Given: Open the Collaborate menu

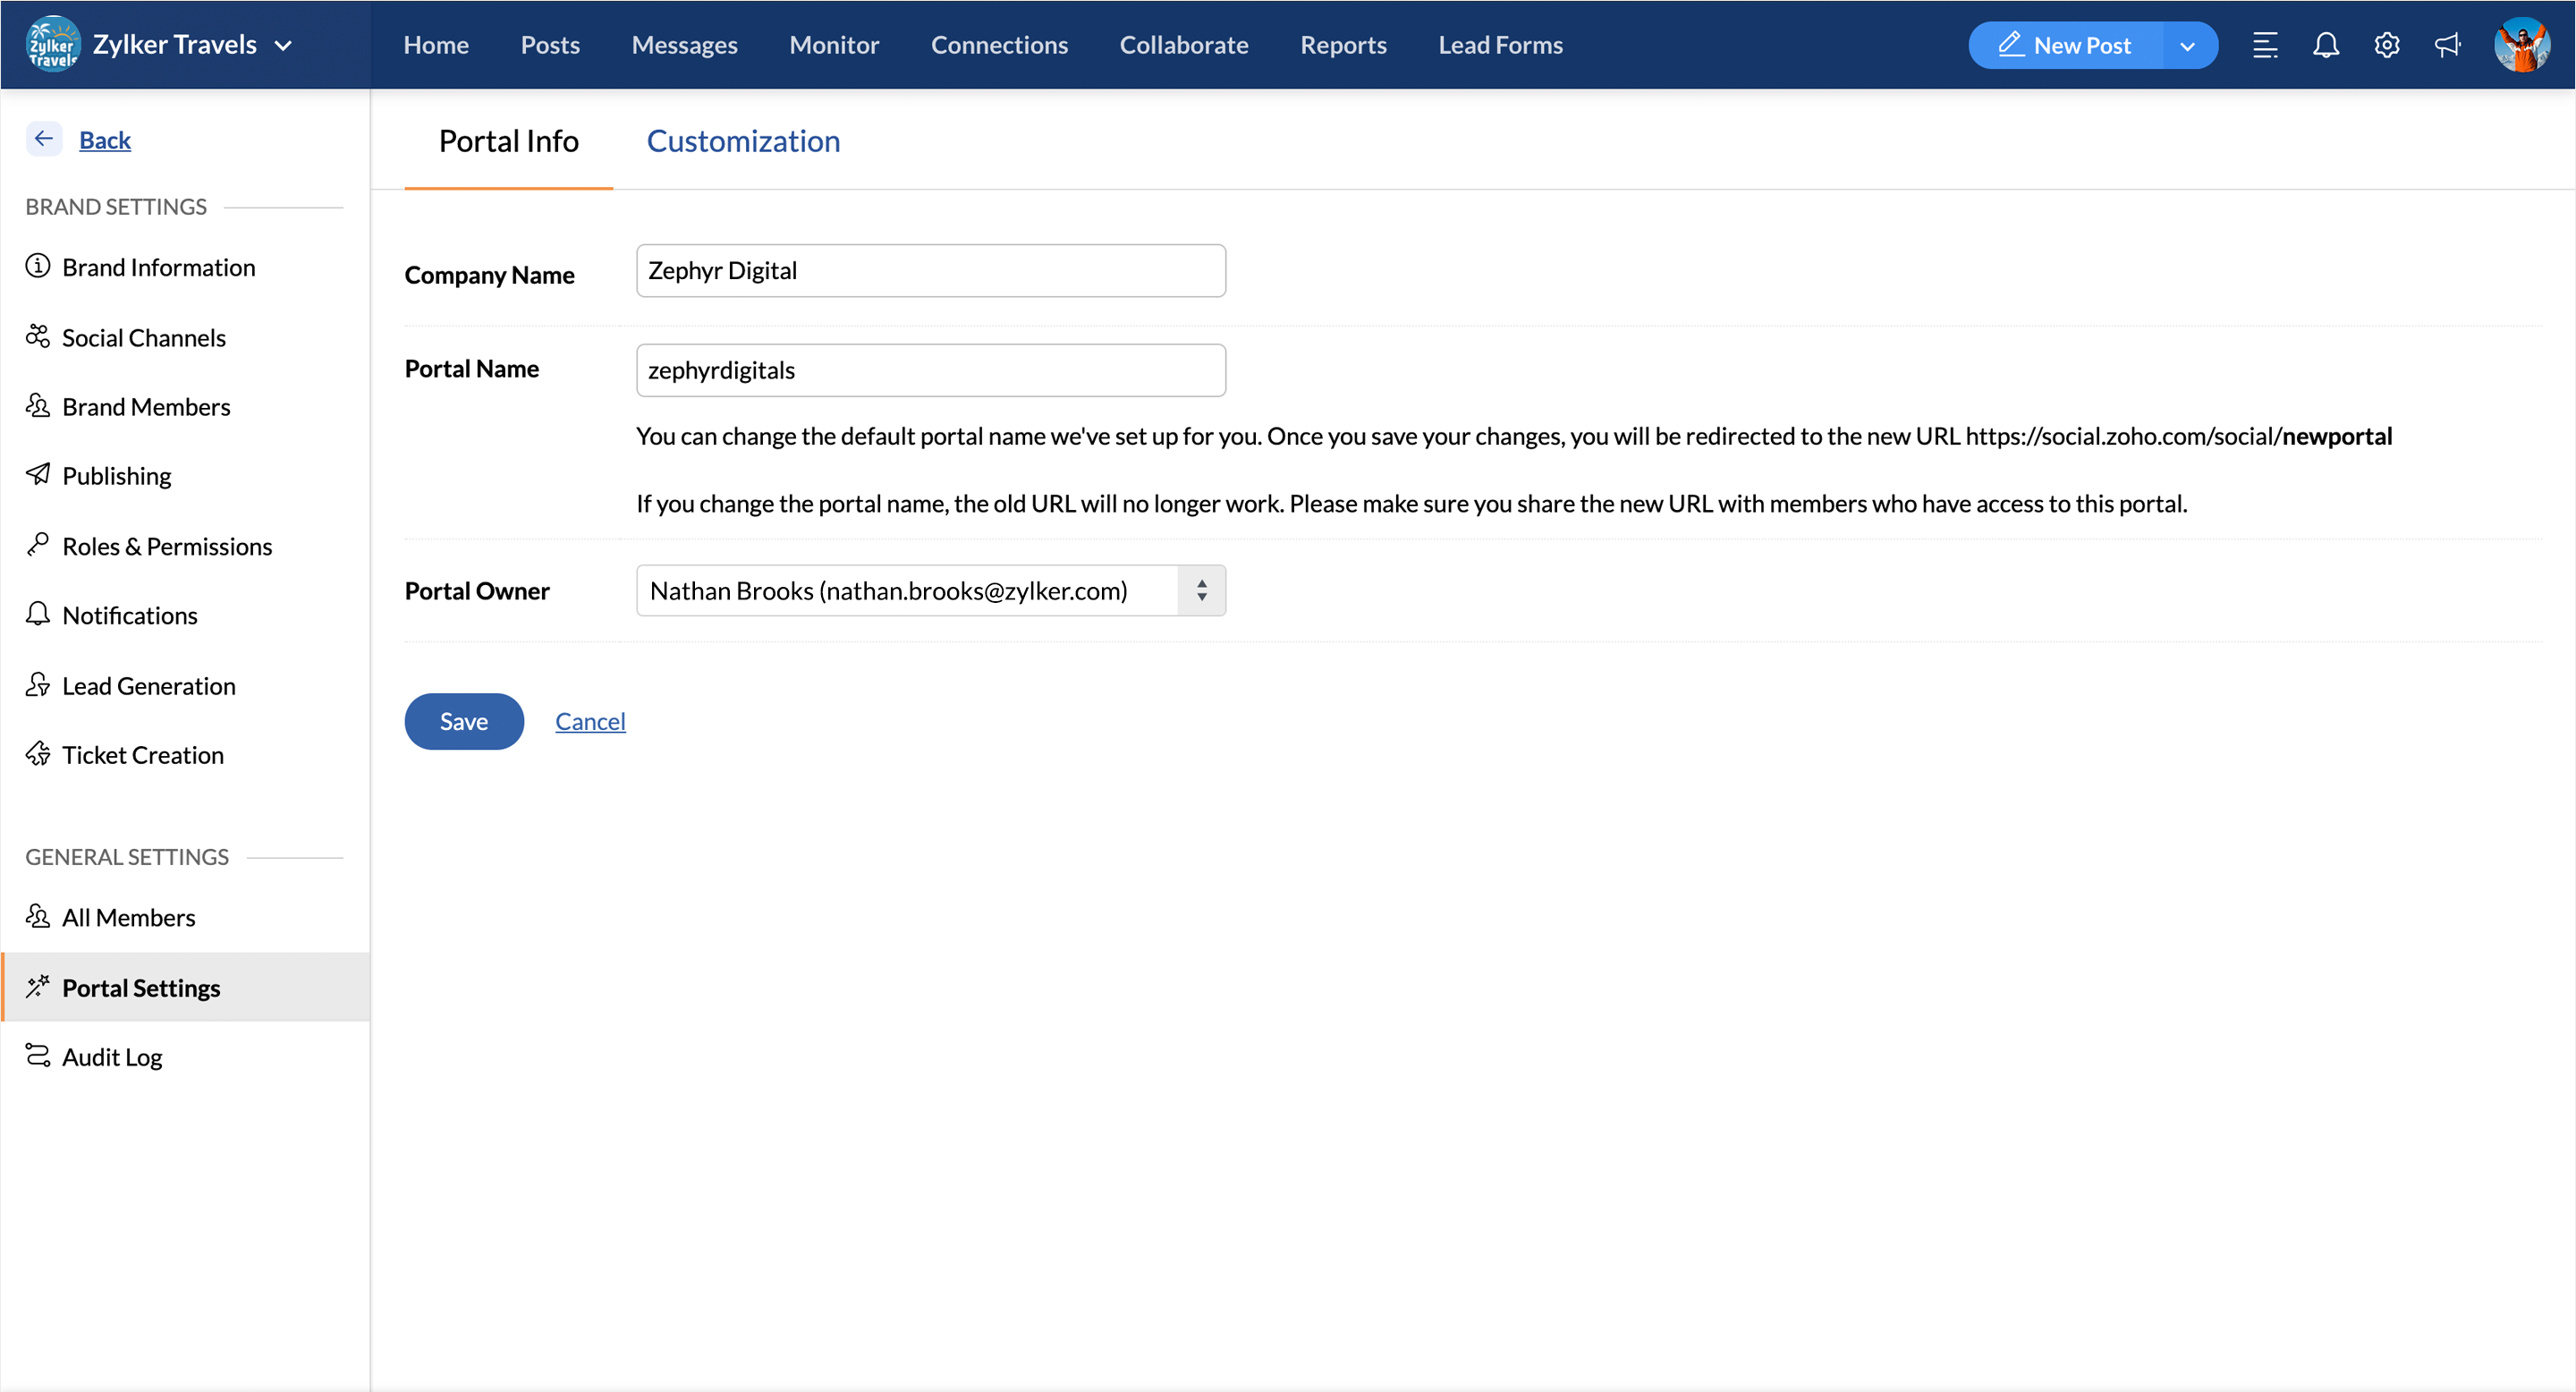Looking at the screenshot, I should tap(1183, 45).
